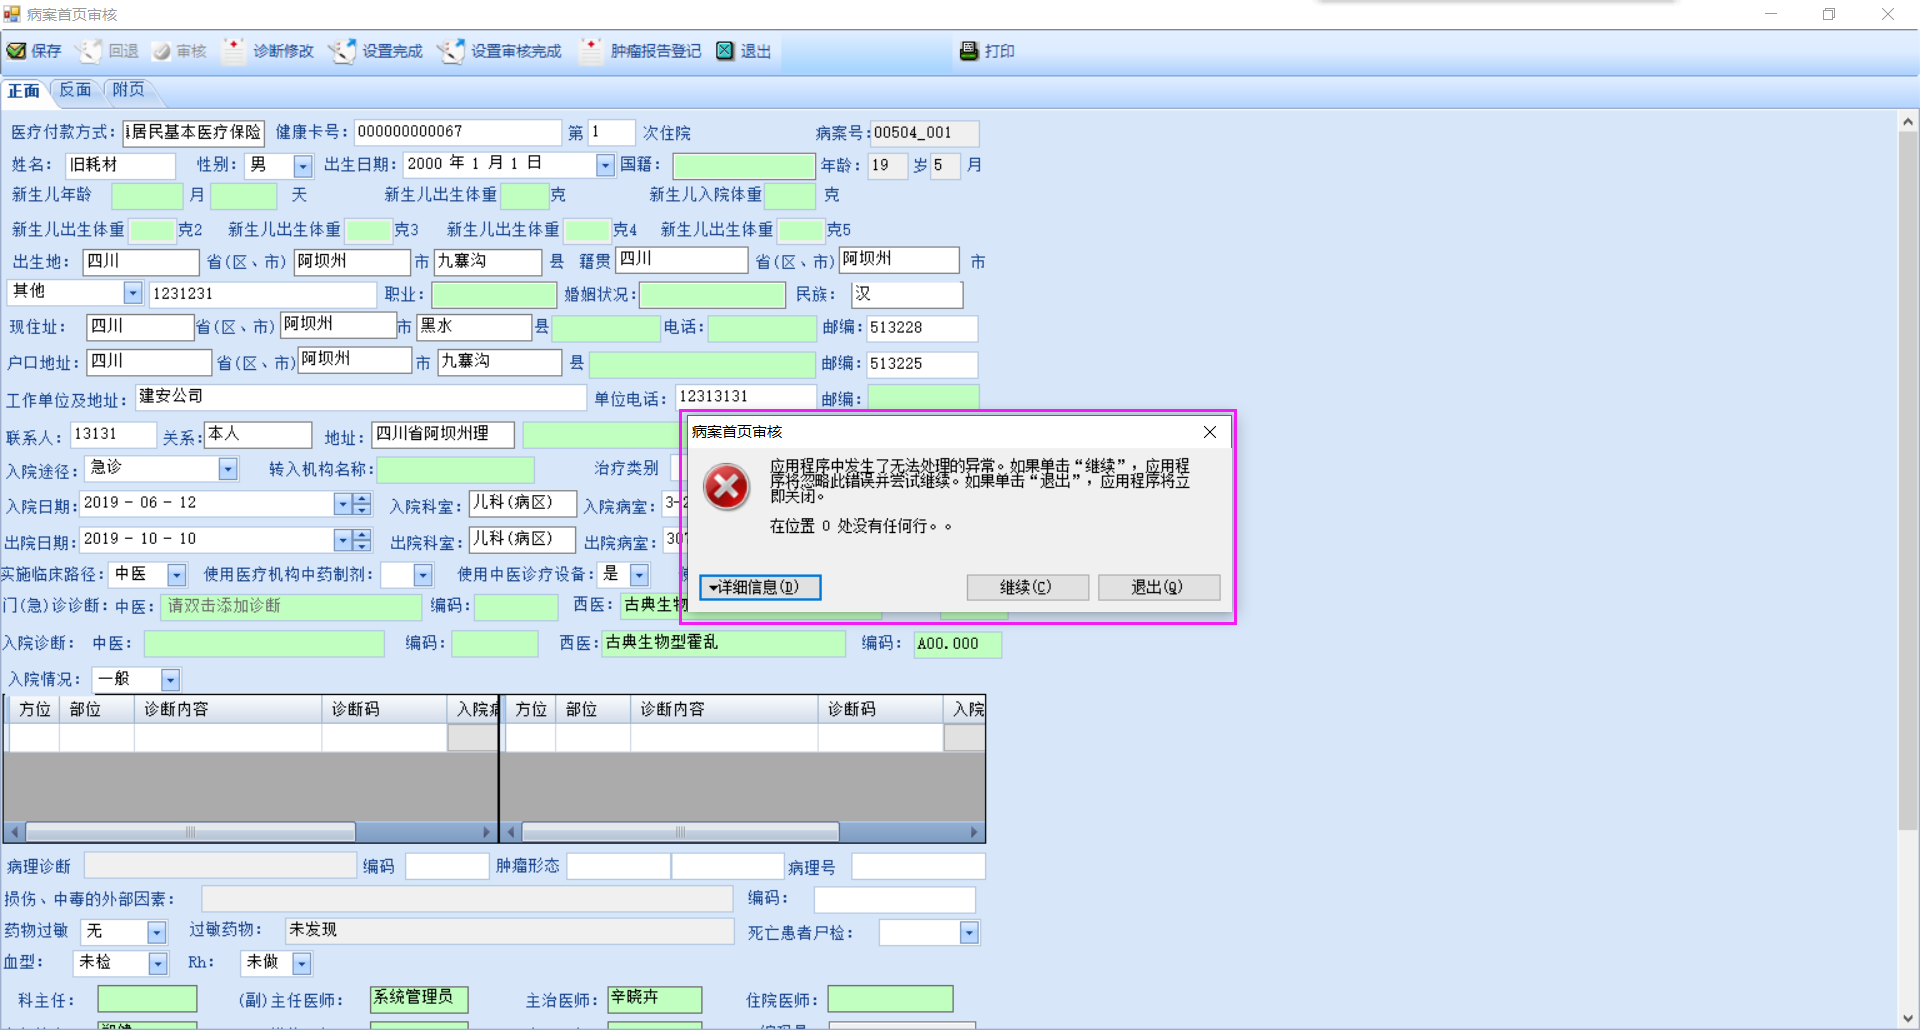Click the 退出(Q) button in the dialog
The image size is (1920, 1030).
coord(1158,587)
